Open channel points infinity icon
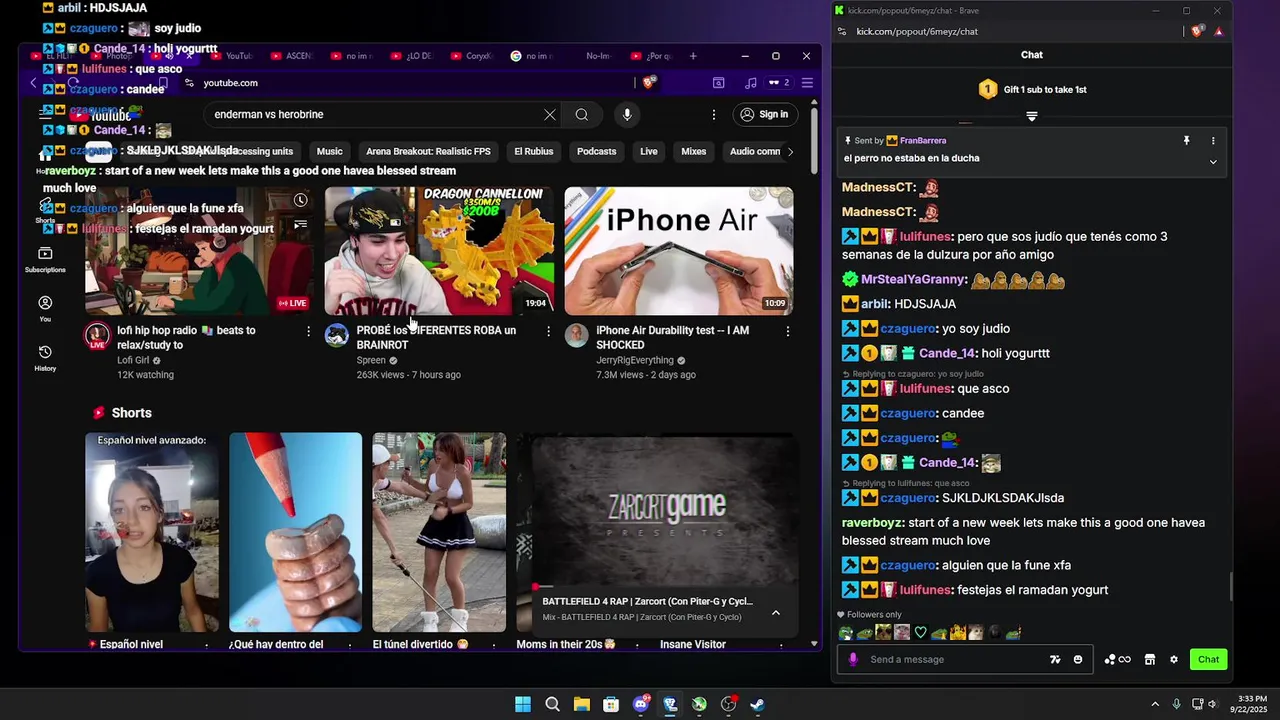1280x720 pixels. [x=1117, y=659]
